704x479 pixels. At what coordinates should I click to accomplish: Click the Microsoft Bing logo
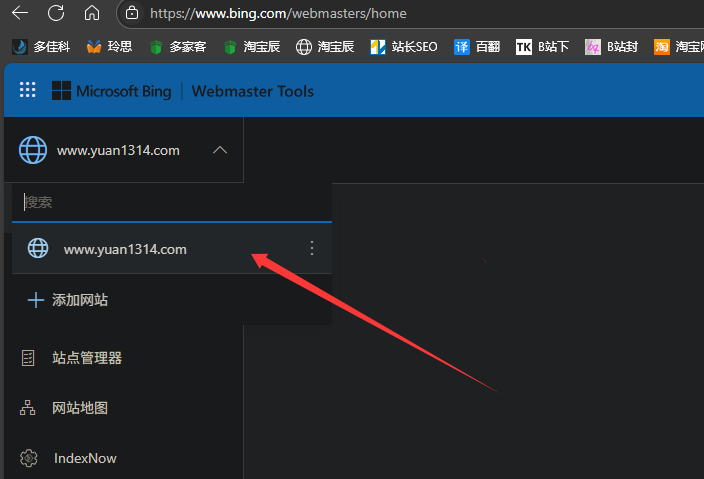111,91
